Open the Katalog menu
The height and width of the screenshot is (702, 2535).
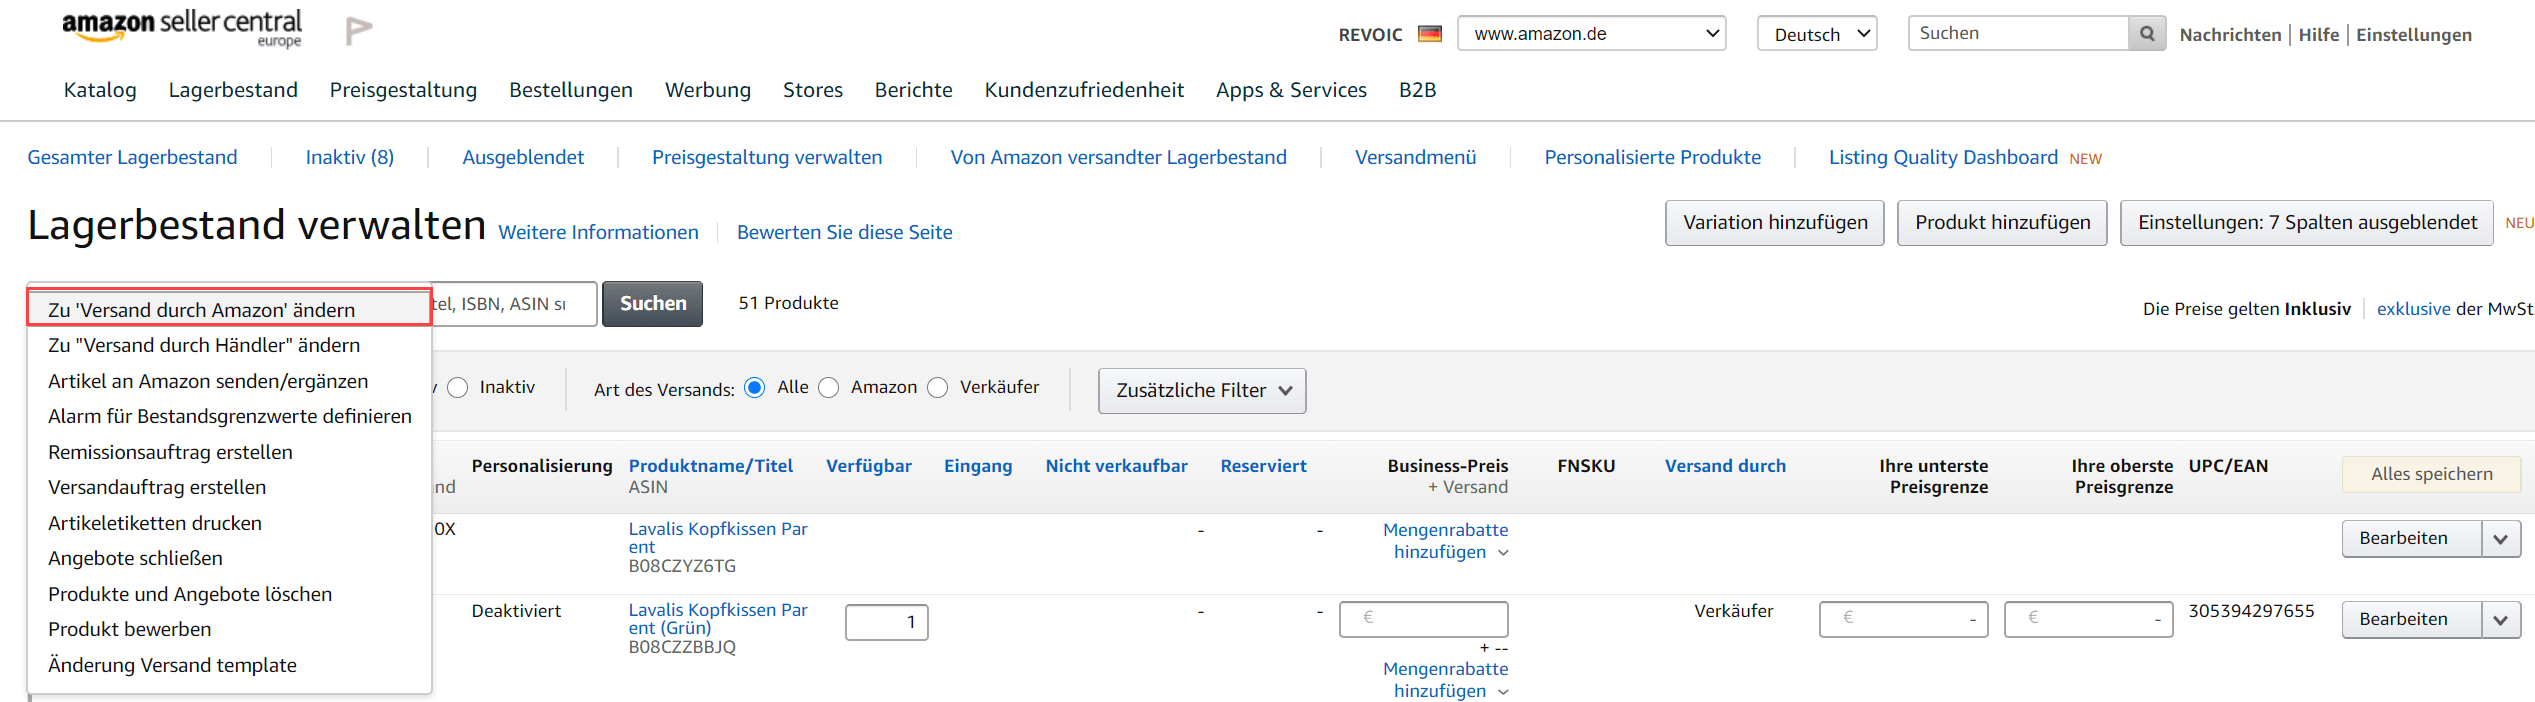click(100, 90)
